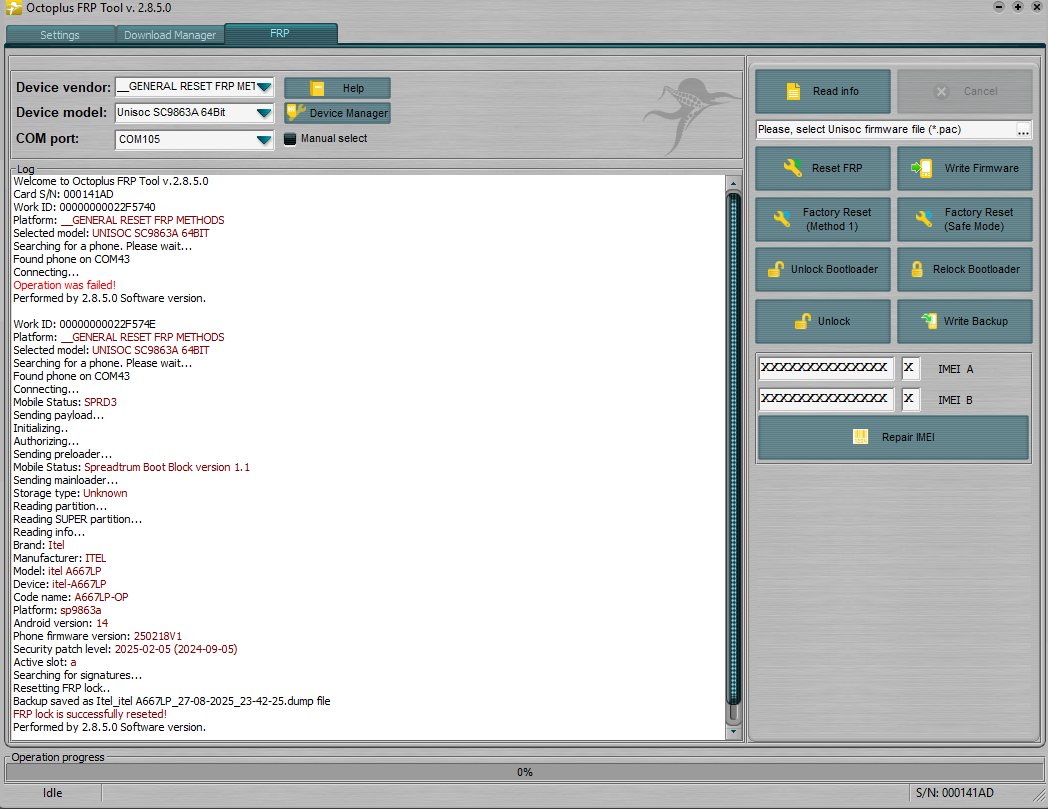Click the Repair IMEI button label

[x=908, y=437]
